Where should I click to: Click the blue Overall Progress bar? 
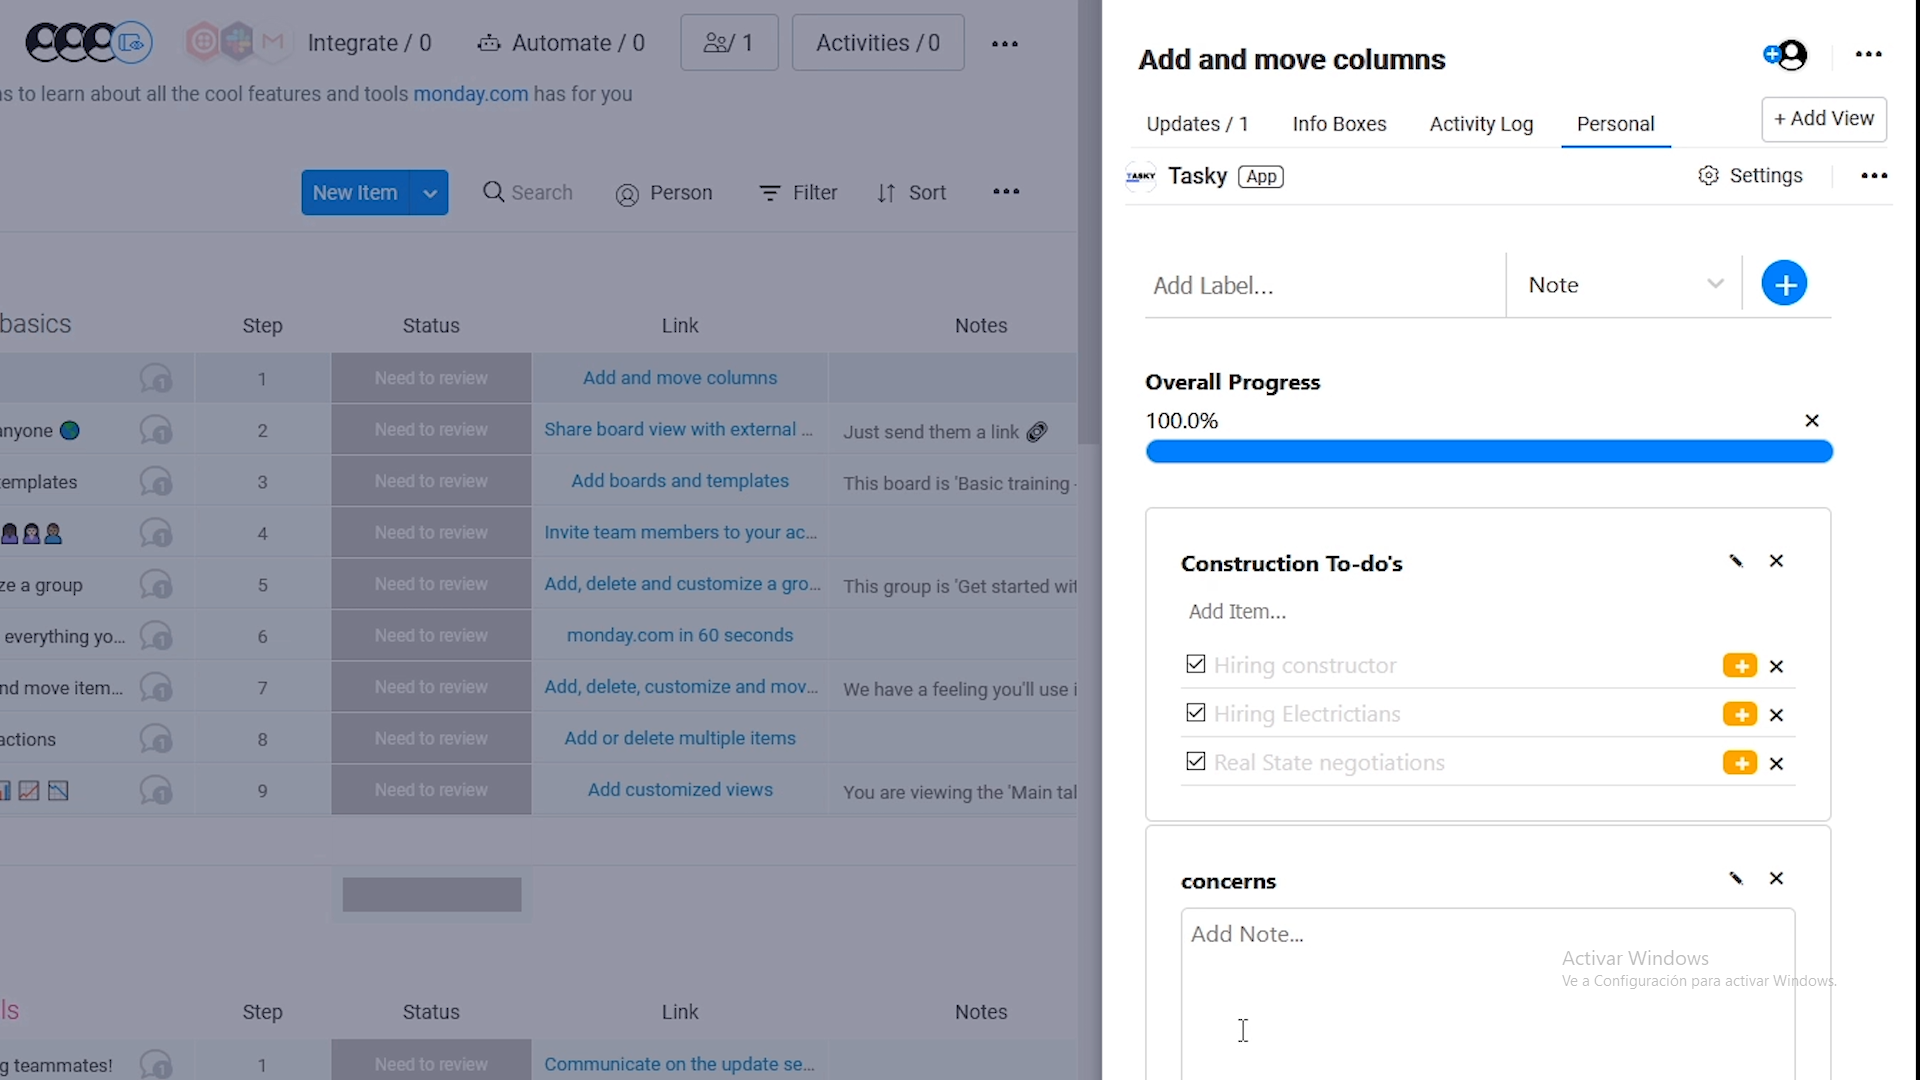(1488, 452)
